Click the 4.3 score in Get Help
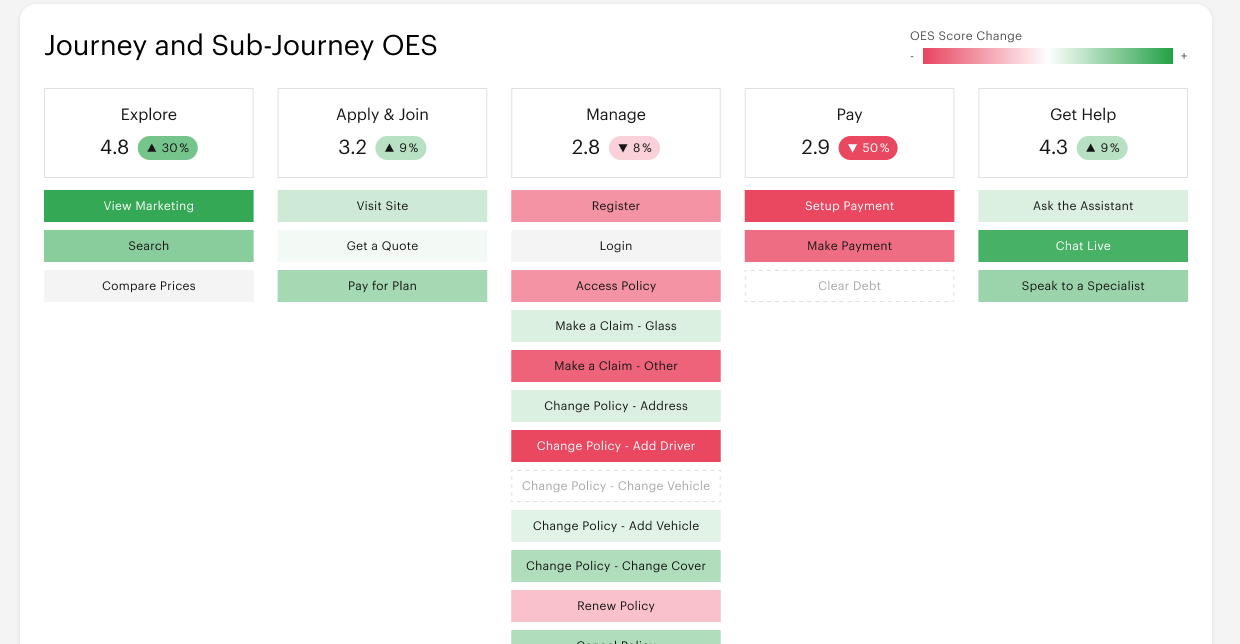1240x644 pixels. pyautogui.click(x=1054, y=148)
